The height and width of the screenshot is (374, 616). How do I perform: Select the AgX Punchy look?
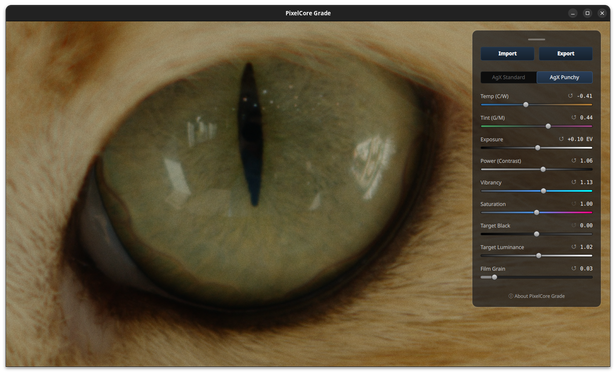click(564, 77)
